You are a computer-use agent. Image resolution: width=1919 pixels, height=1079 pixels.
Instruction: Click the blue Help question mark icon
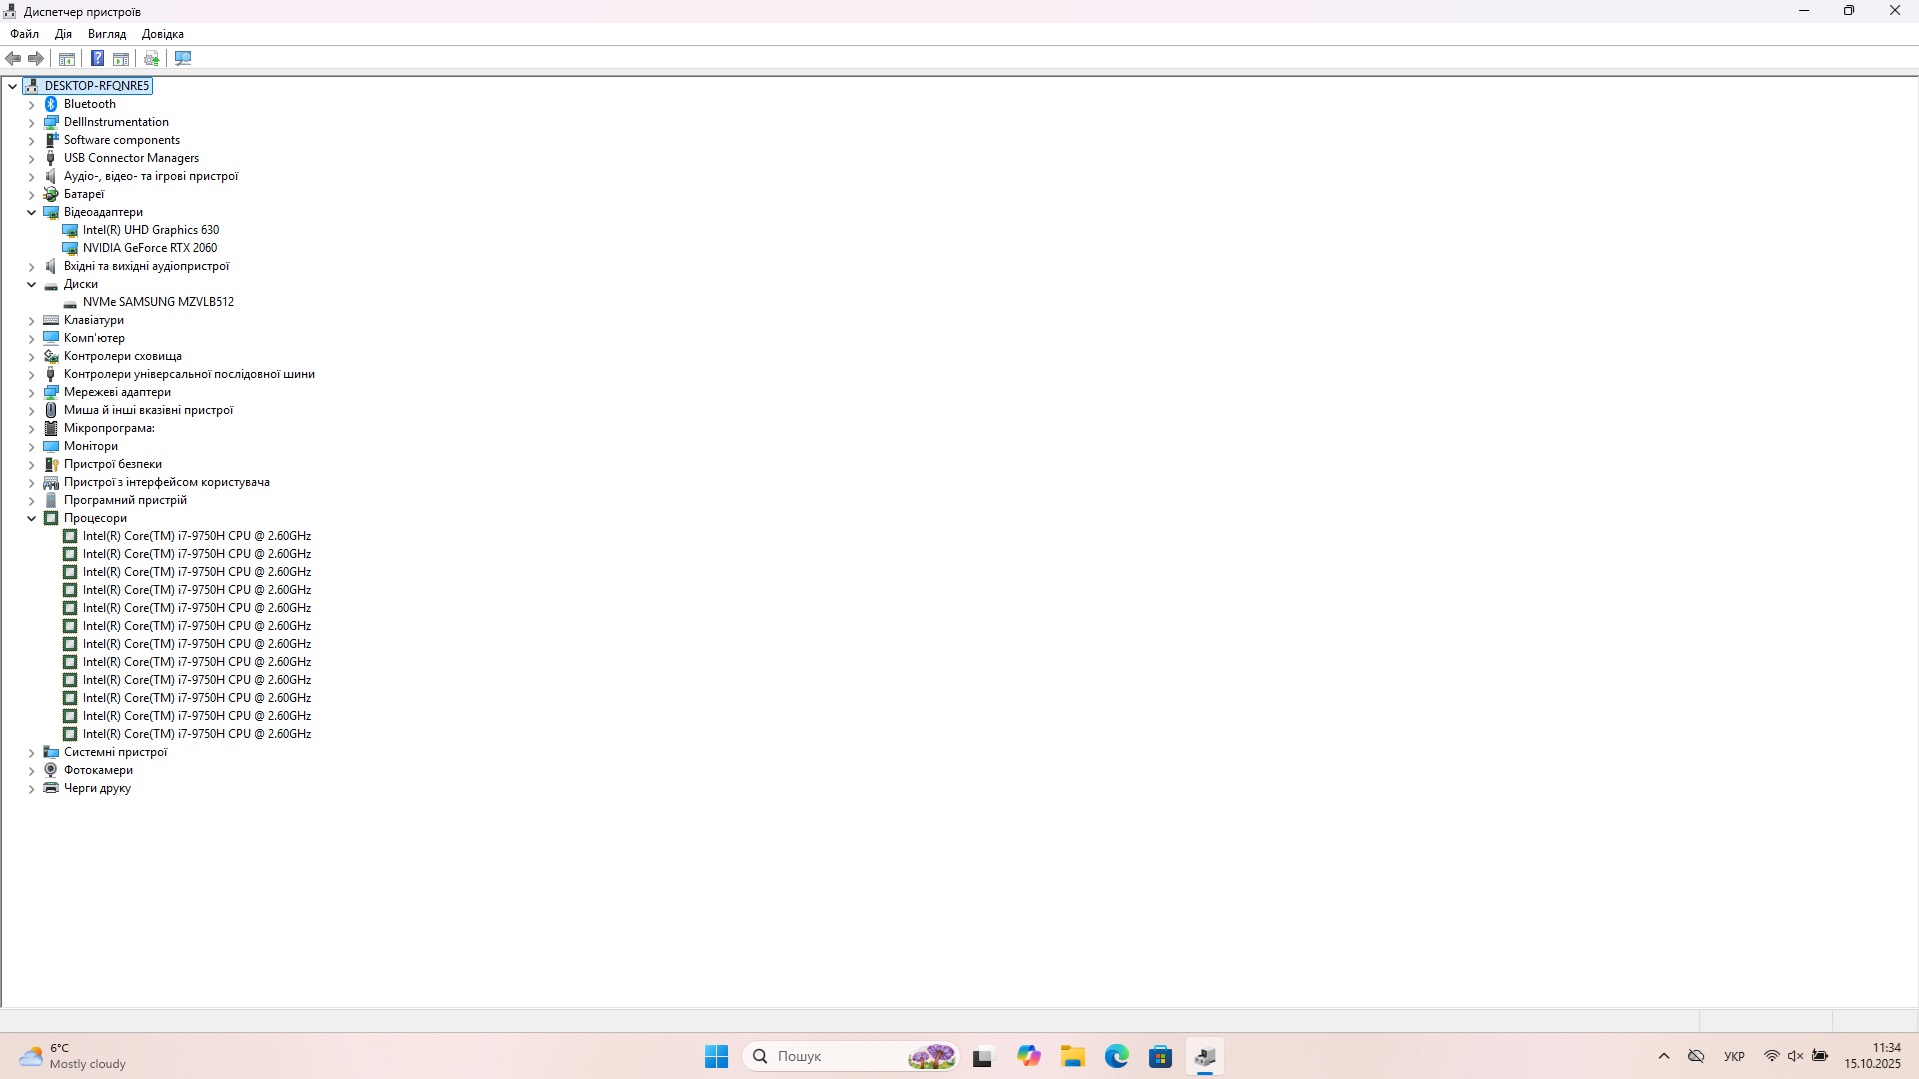(97, 58)
